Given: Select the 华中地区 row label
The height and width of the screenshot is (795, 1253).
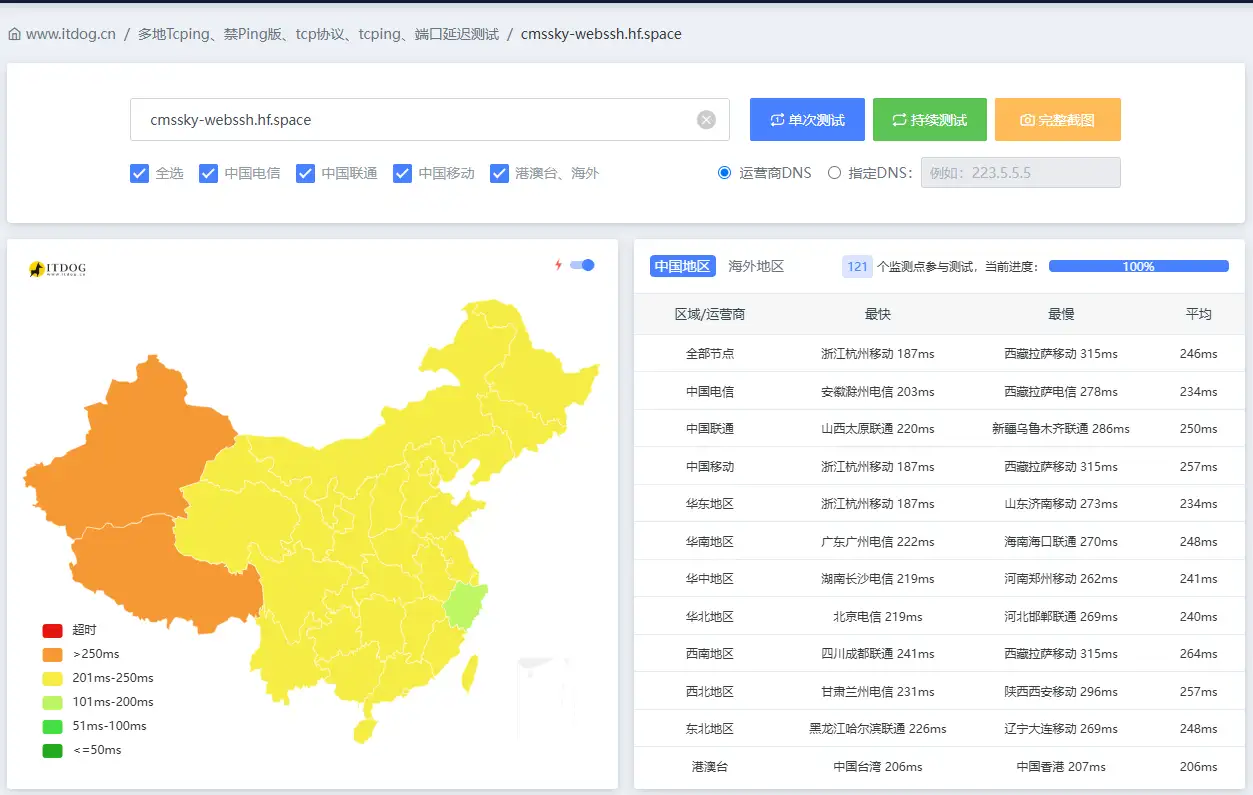Looking at the screenshot, I should click(710, 579).
